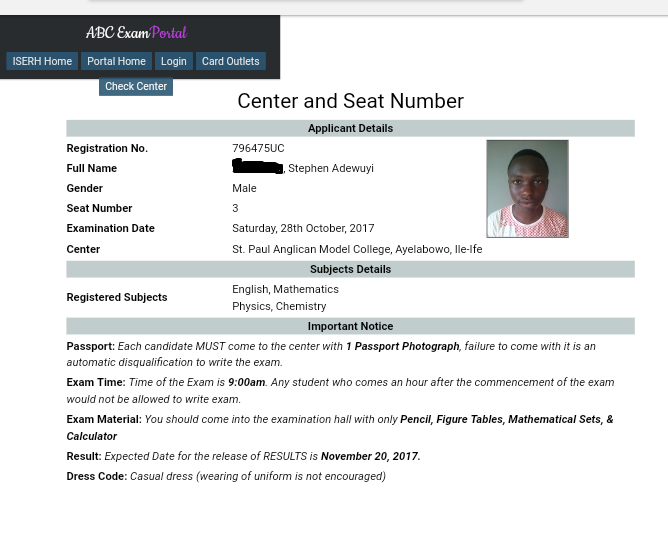Open the Card Outlets page
Screen dimensions: 668x557
pyautogui.click(x=230, y=61)
